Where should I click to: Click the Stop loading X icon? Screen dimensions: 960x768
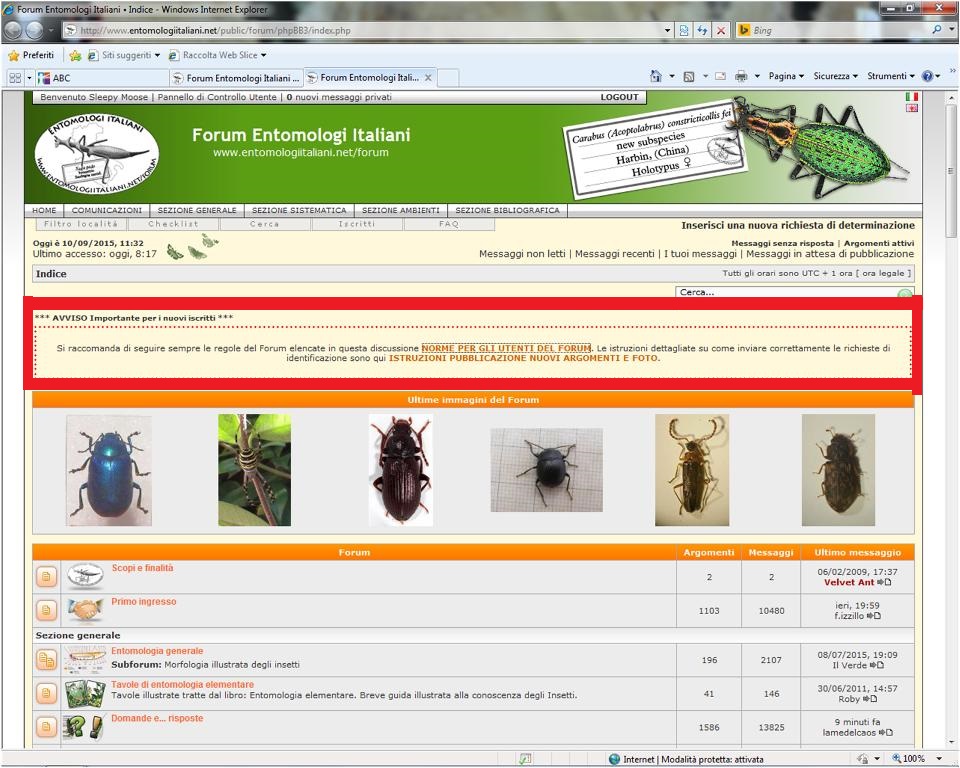[x=721, y=31]
